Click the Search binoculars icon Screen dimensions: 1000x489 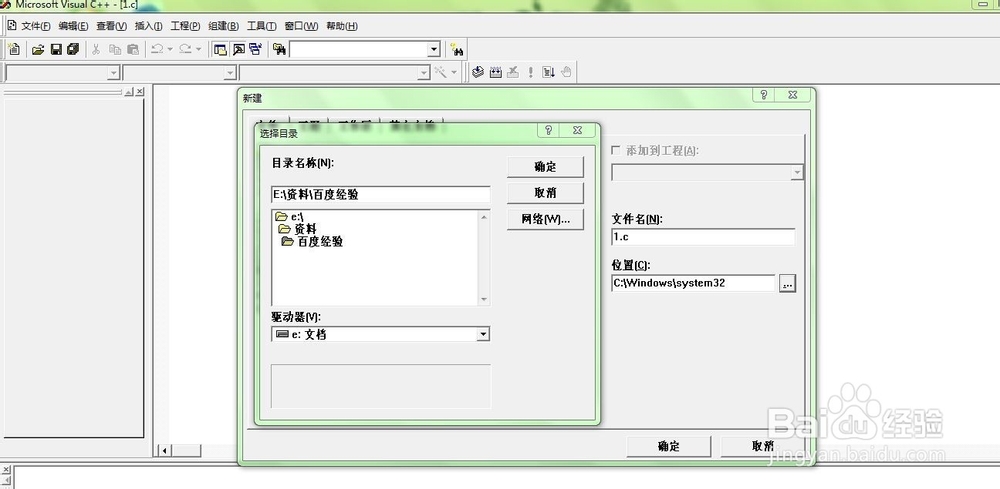(x=457, y=49)
